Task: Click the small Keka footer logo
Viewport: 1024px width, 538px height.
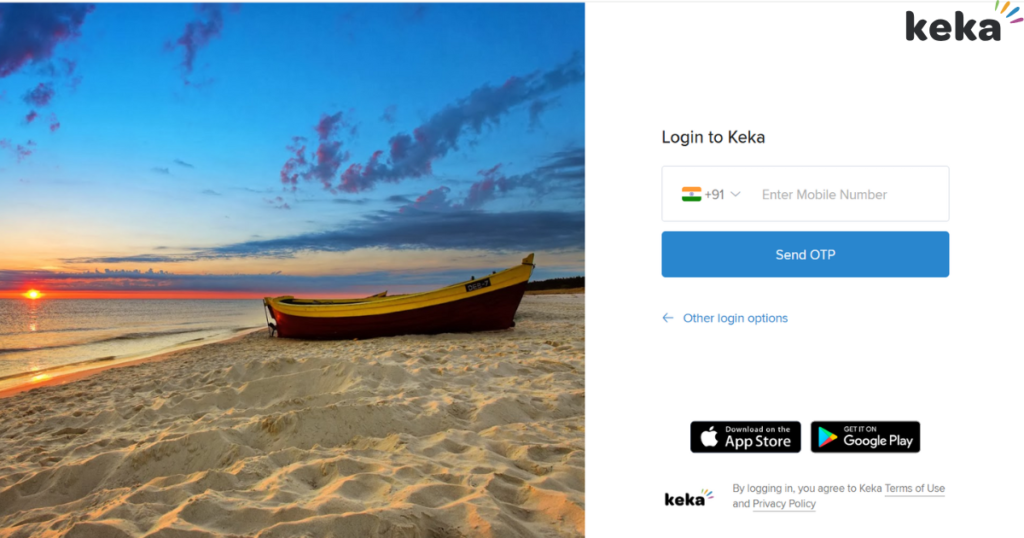Action: click(688, 498)
